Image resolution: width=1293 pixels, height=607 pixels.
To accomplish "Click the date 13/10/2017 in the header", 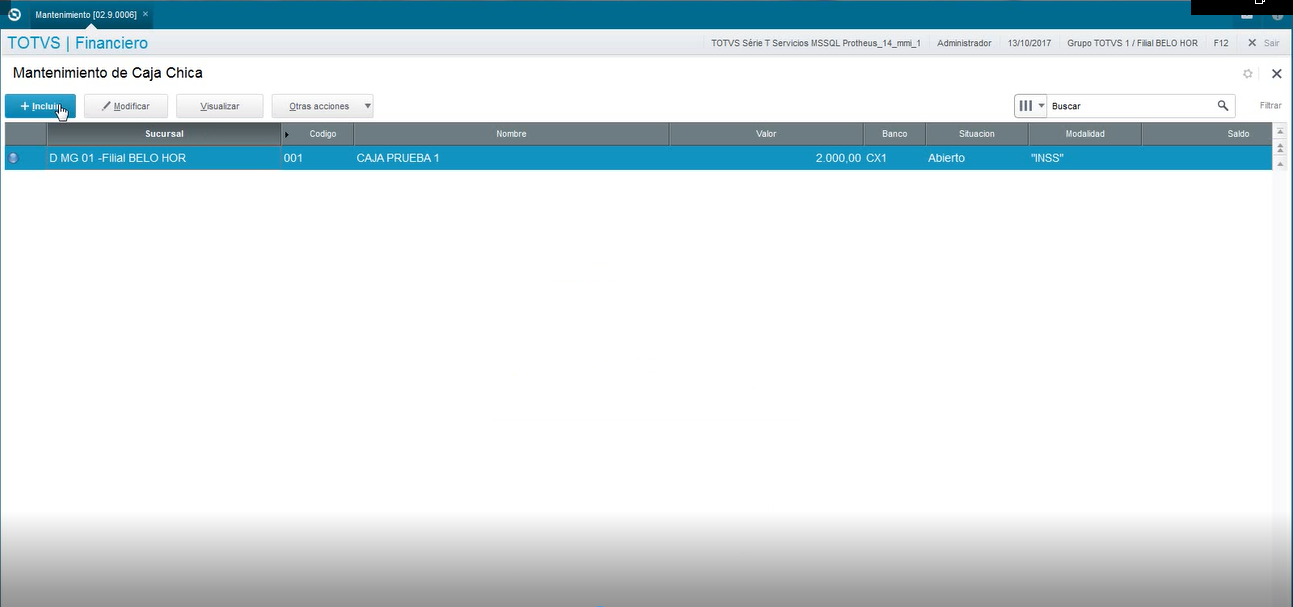I will tap(1029, 43).
